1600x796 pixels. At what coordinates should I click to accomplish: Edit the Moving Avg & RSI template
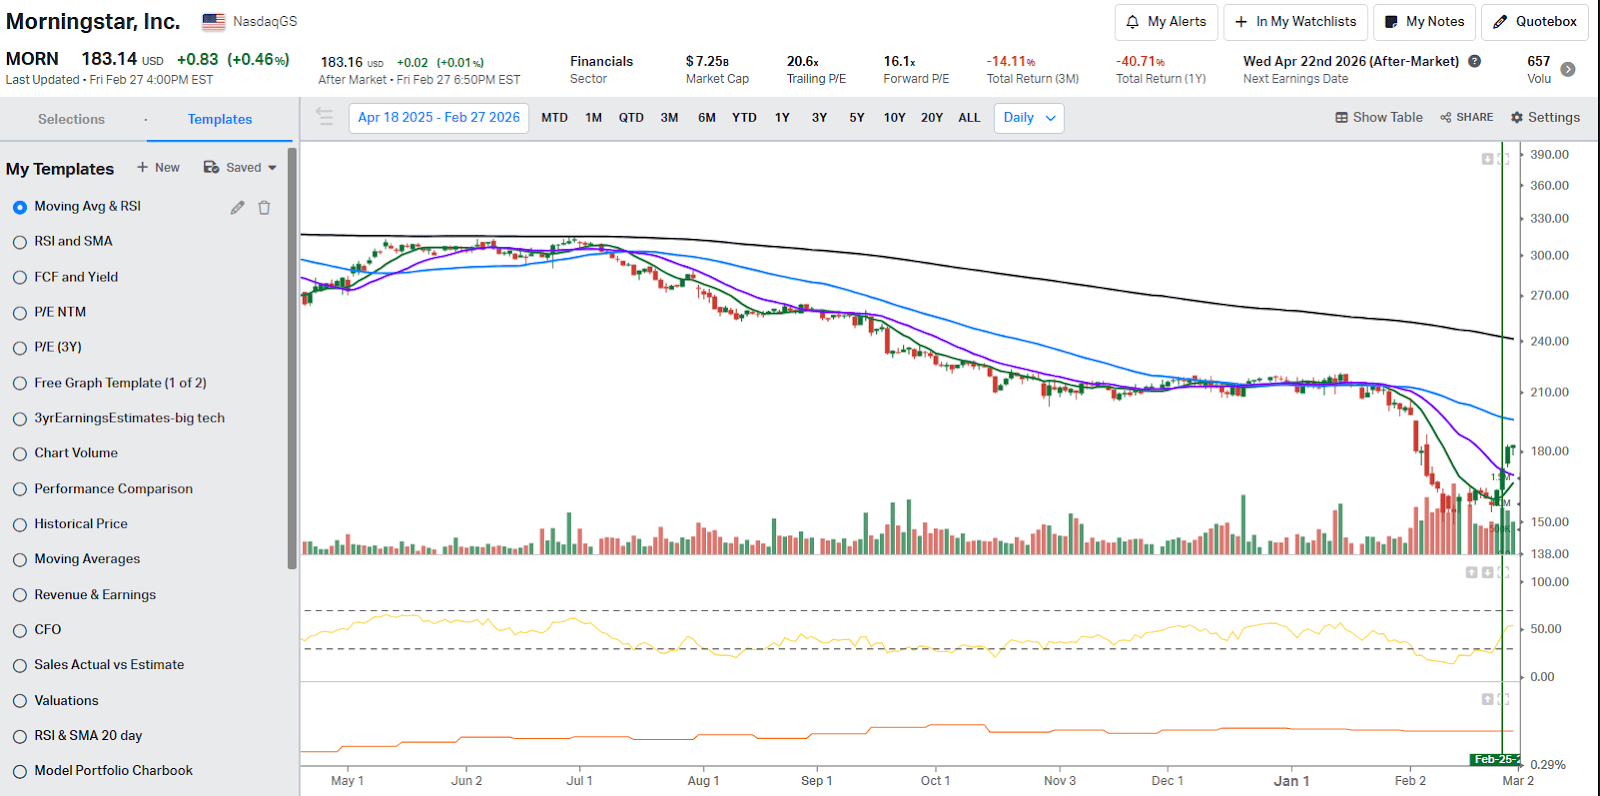[x=237, y=207]
